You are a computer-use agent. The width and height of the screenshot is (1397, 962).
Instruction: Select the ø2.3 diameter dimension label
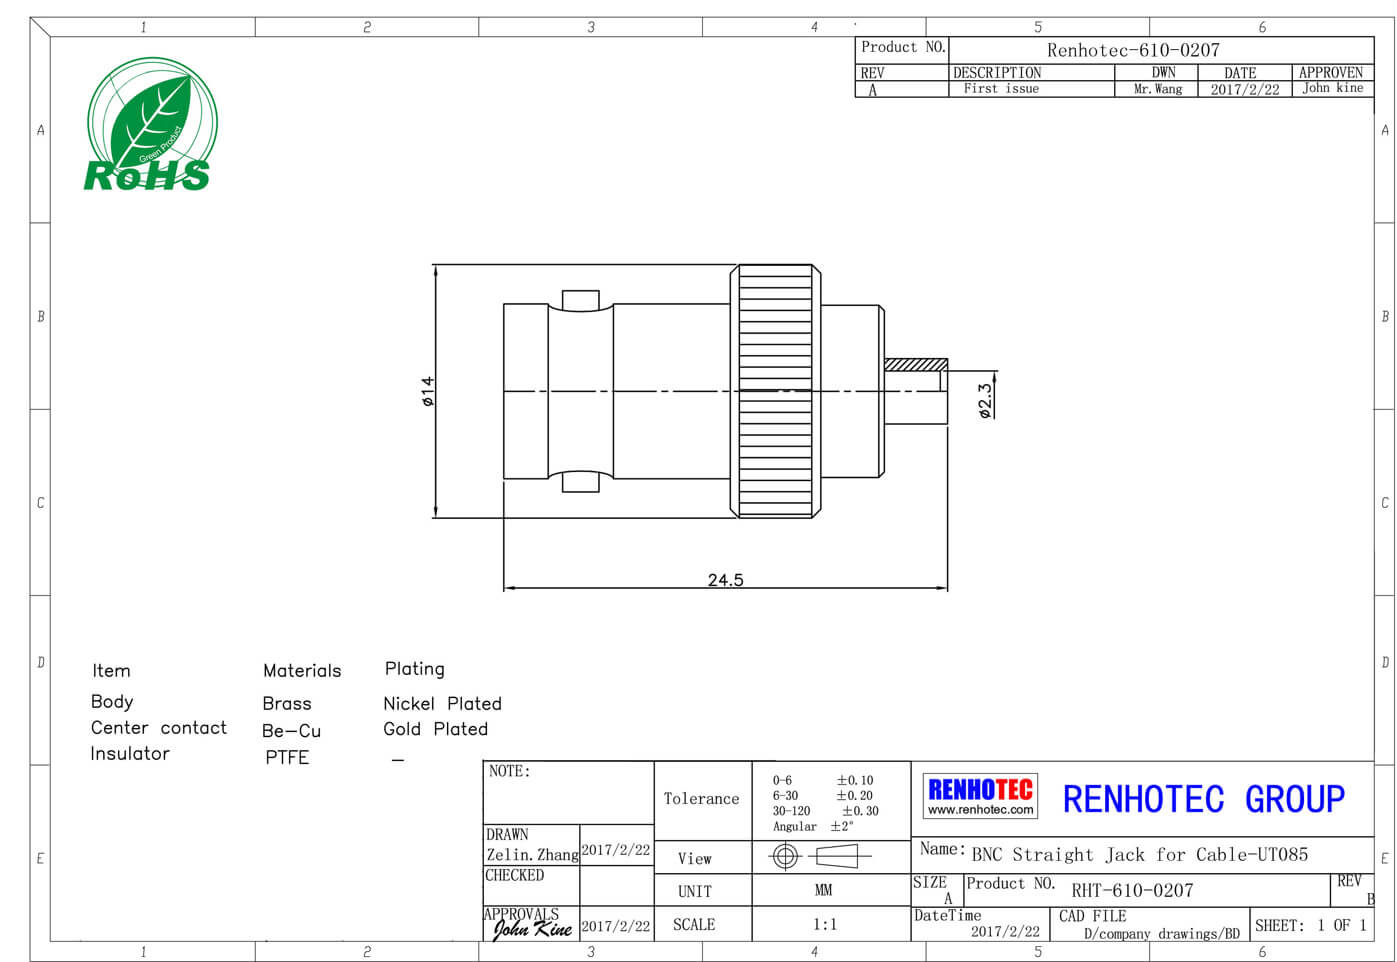pyautogui.click(x=986, y=399)
